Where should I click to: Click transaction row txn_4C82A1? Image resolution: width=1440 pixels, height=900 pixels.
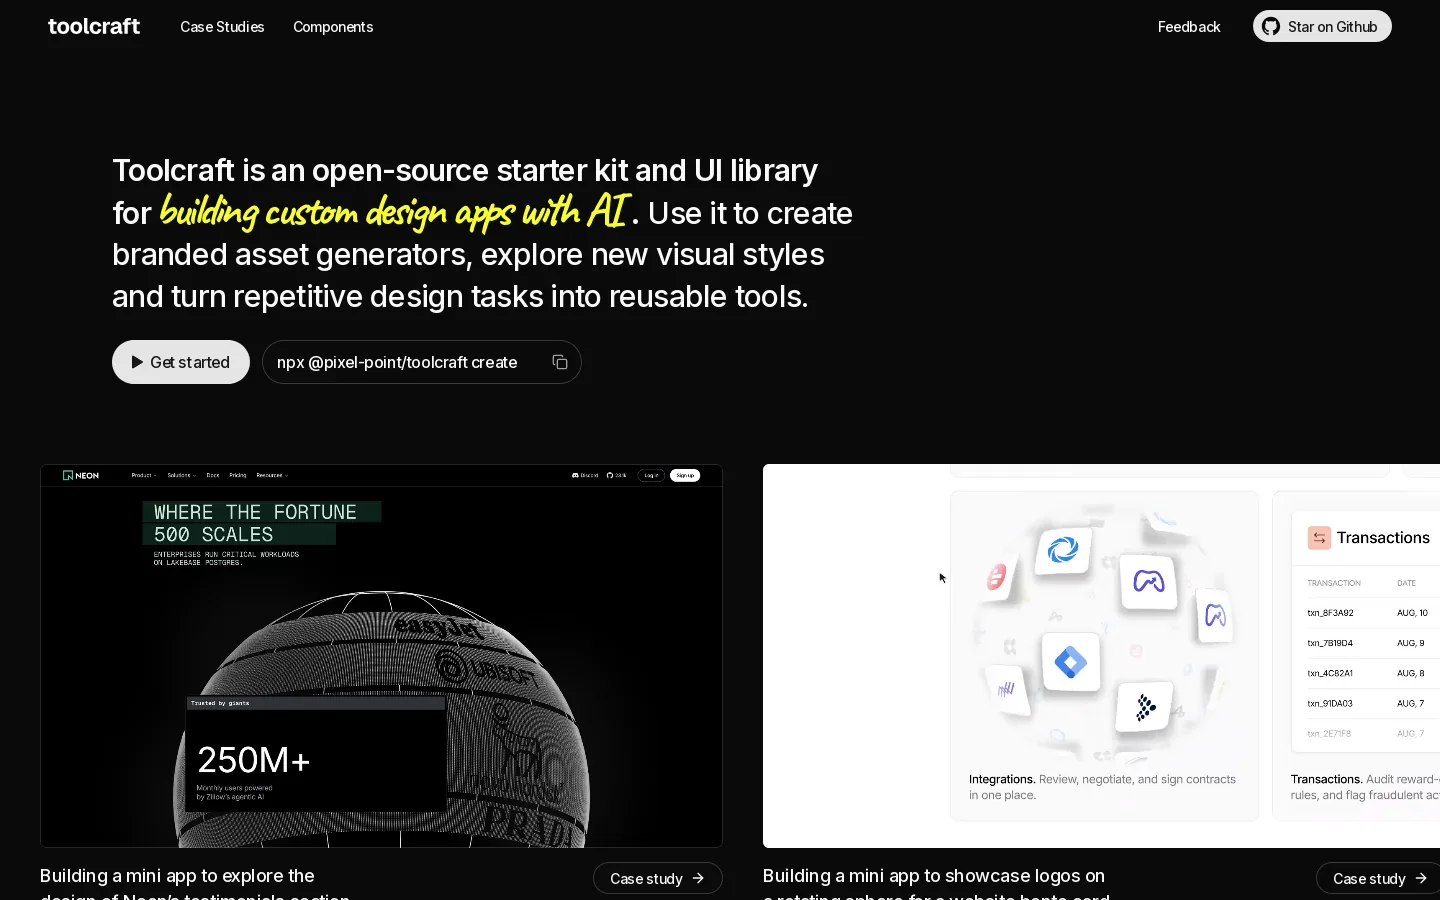point(1368,673)
